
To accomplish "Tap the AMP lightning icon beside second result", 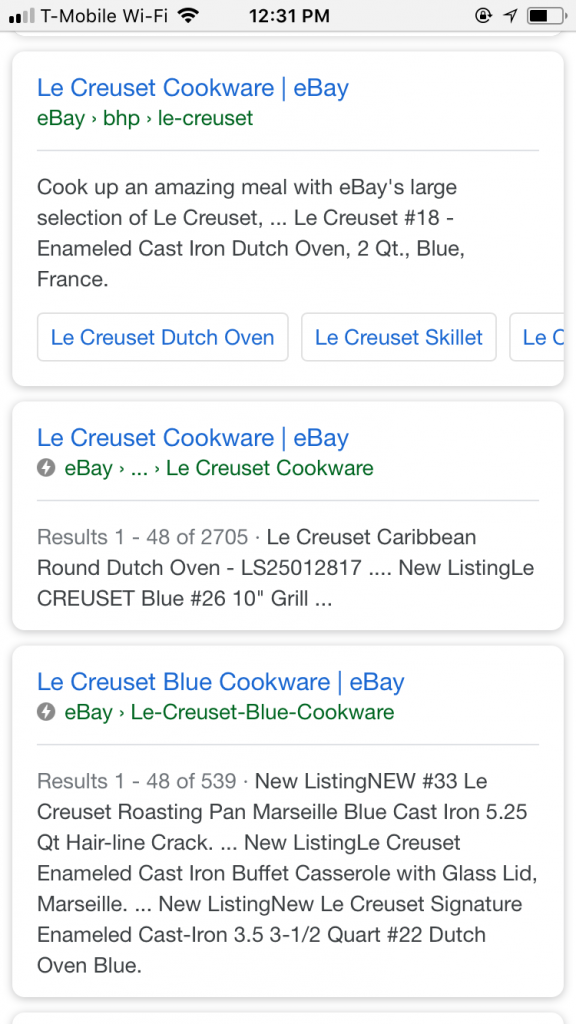I will tap(45, 468).
